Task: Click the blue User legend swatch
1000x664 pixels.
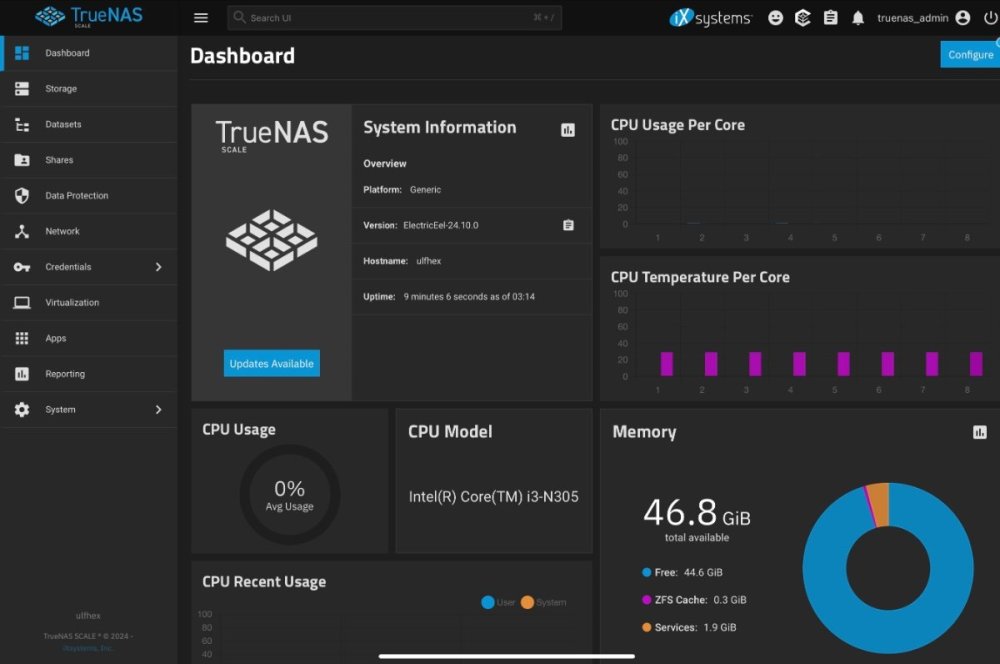Action: [488, 602]
